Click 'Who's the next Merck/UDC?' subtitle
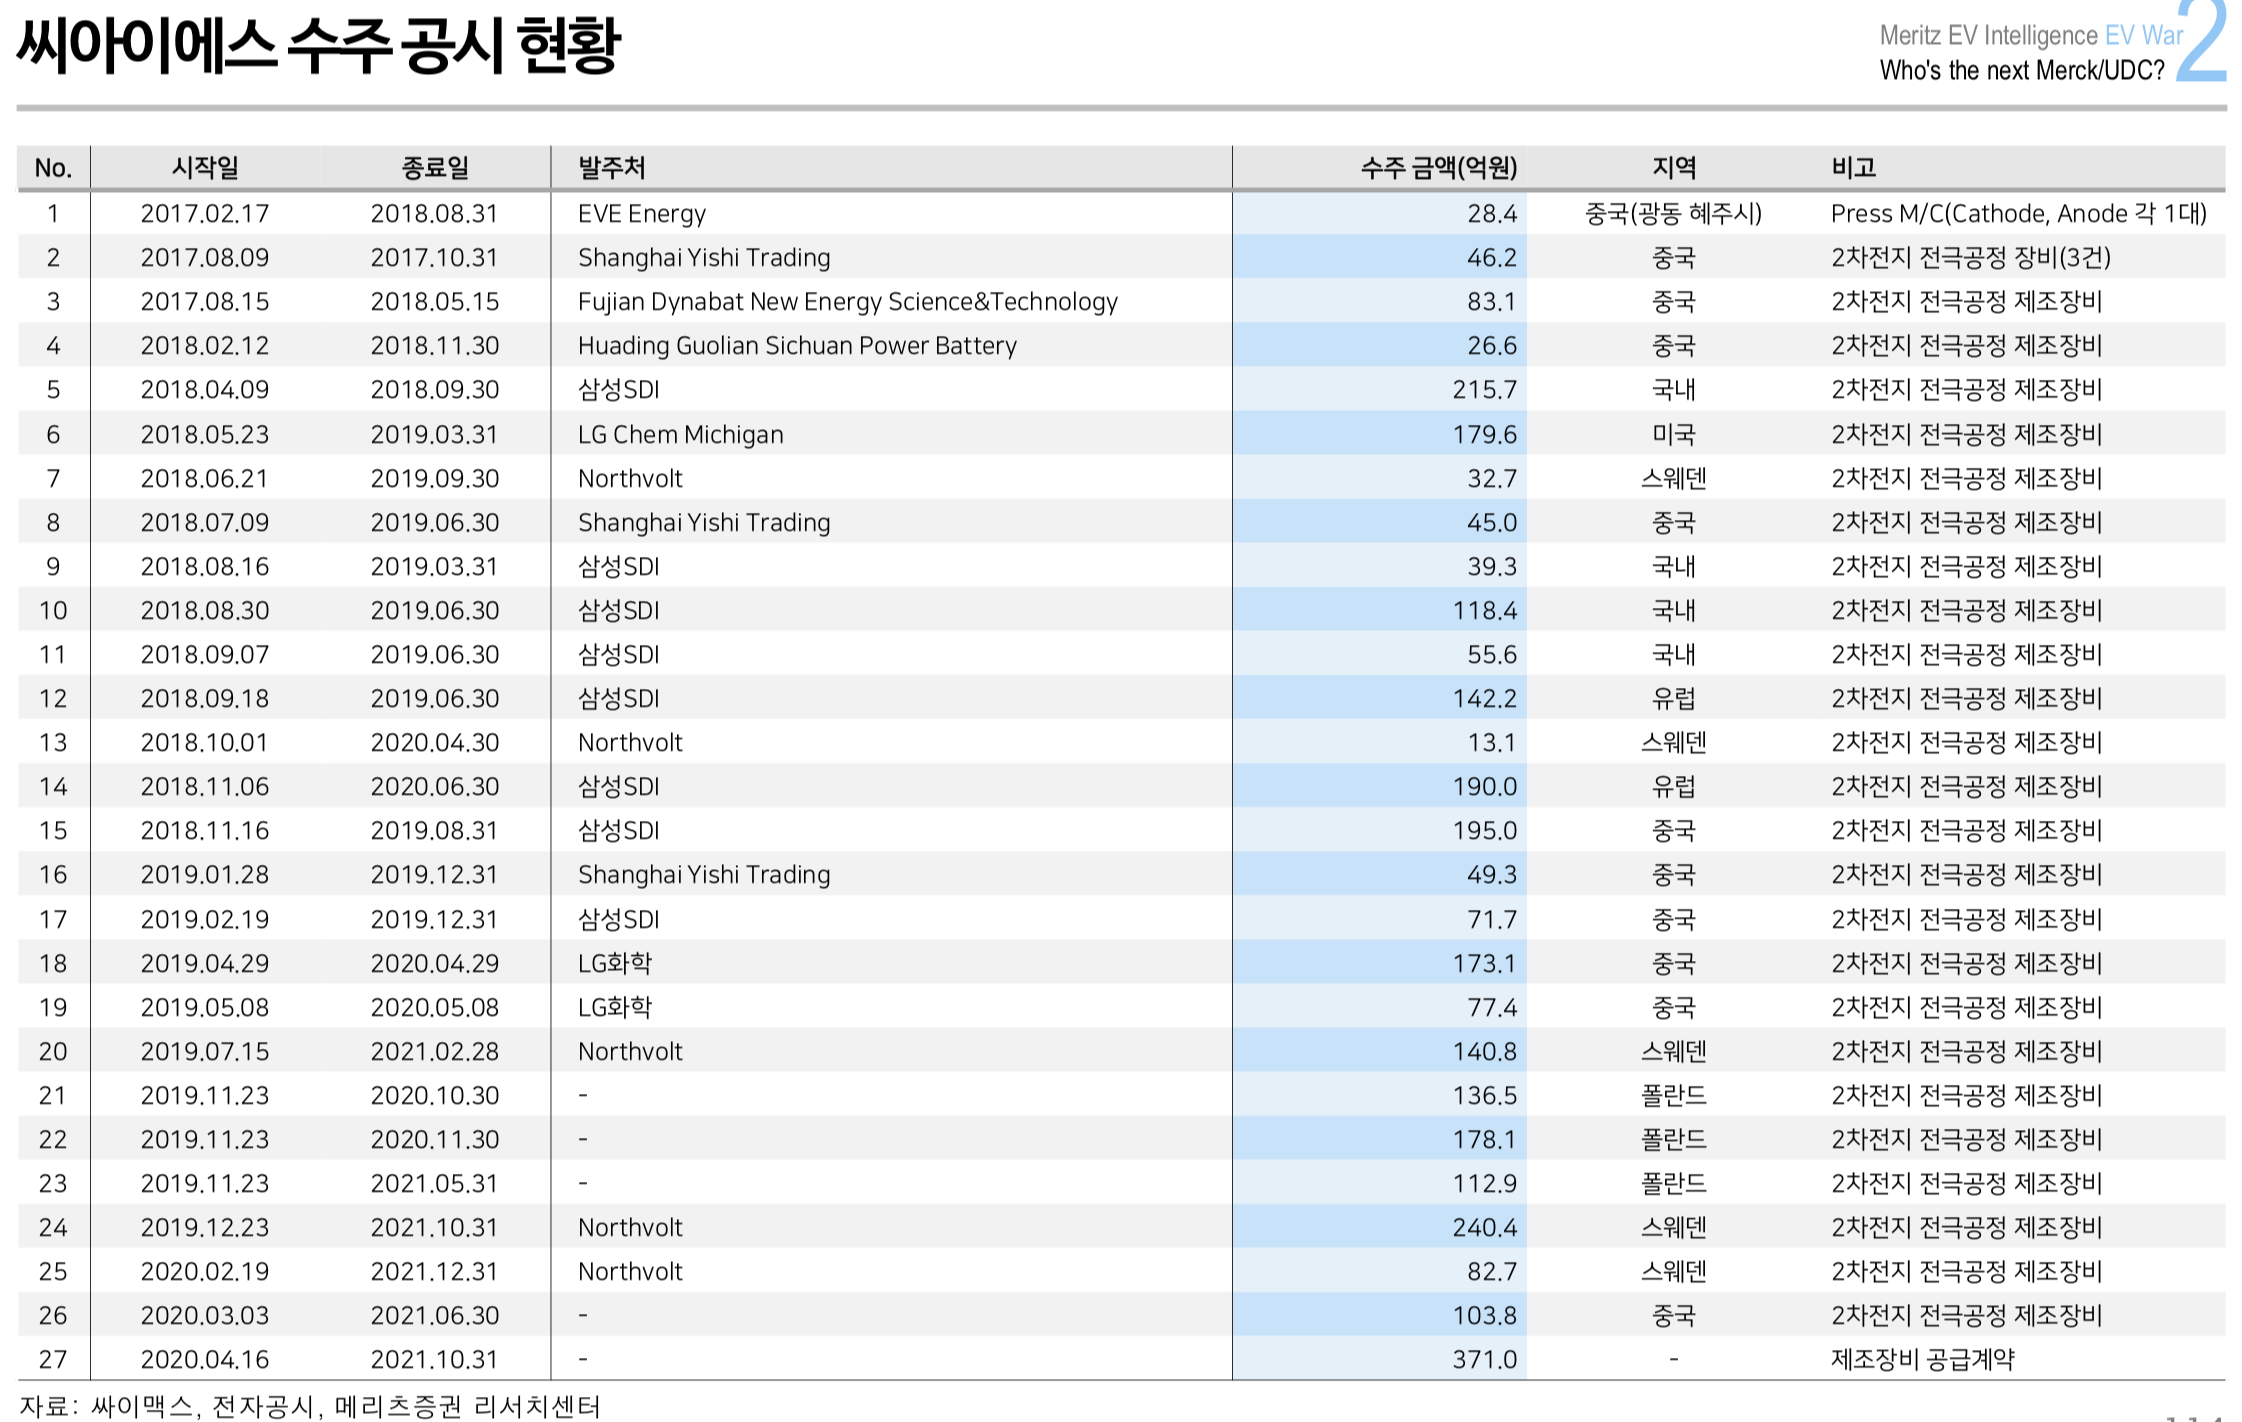This screenshot has width=2242, height=1422. pyautogui.click(x=2021, y=71)
